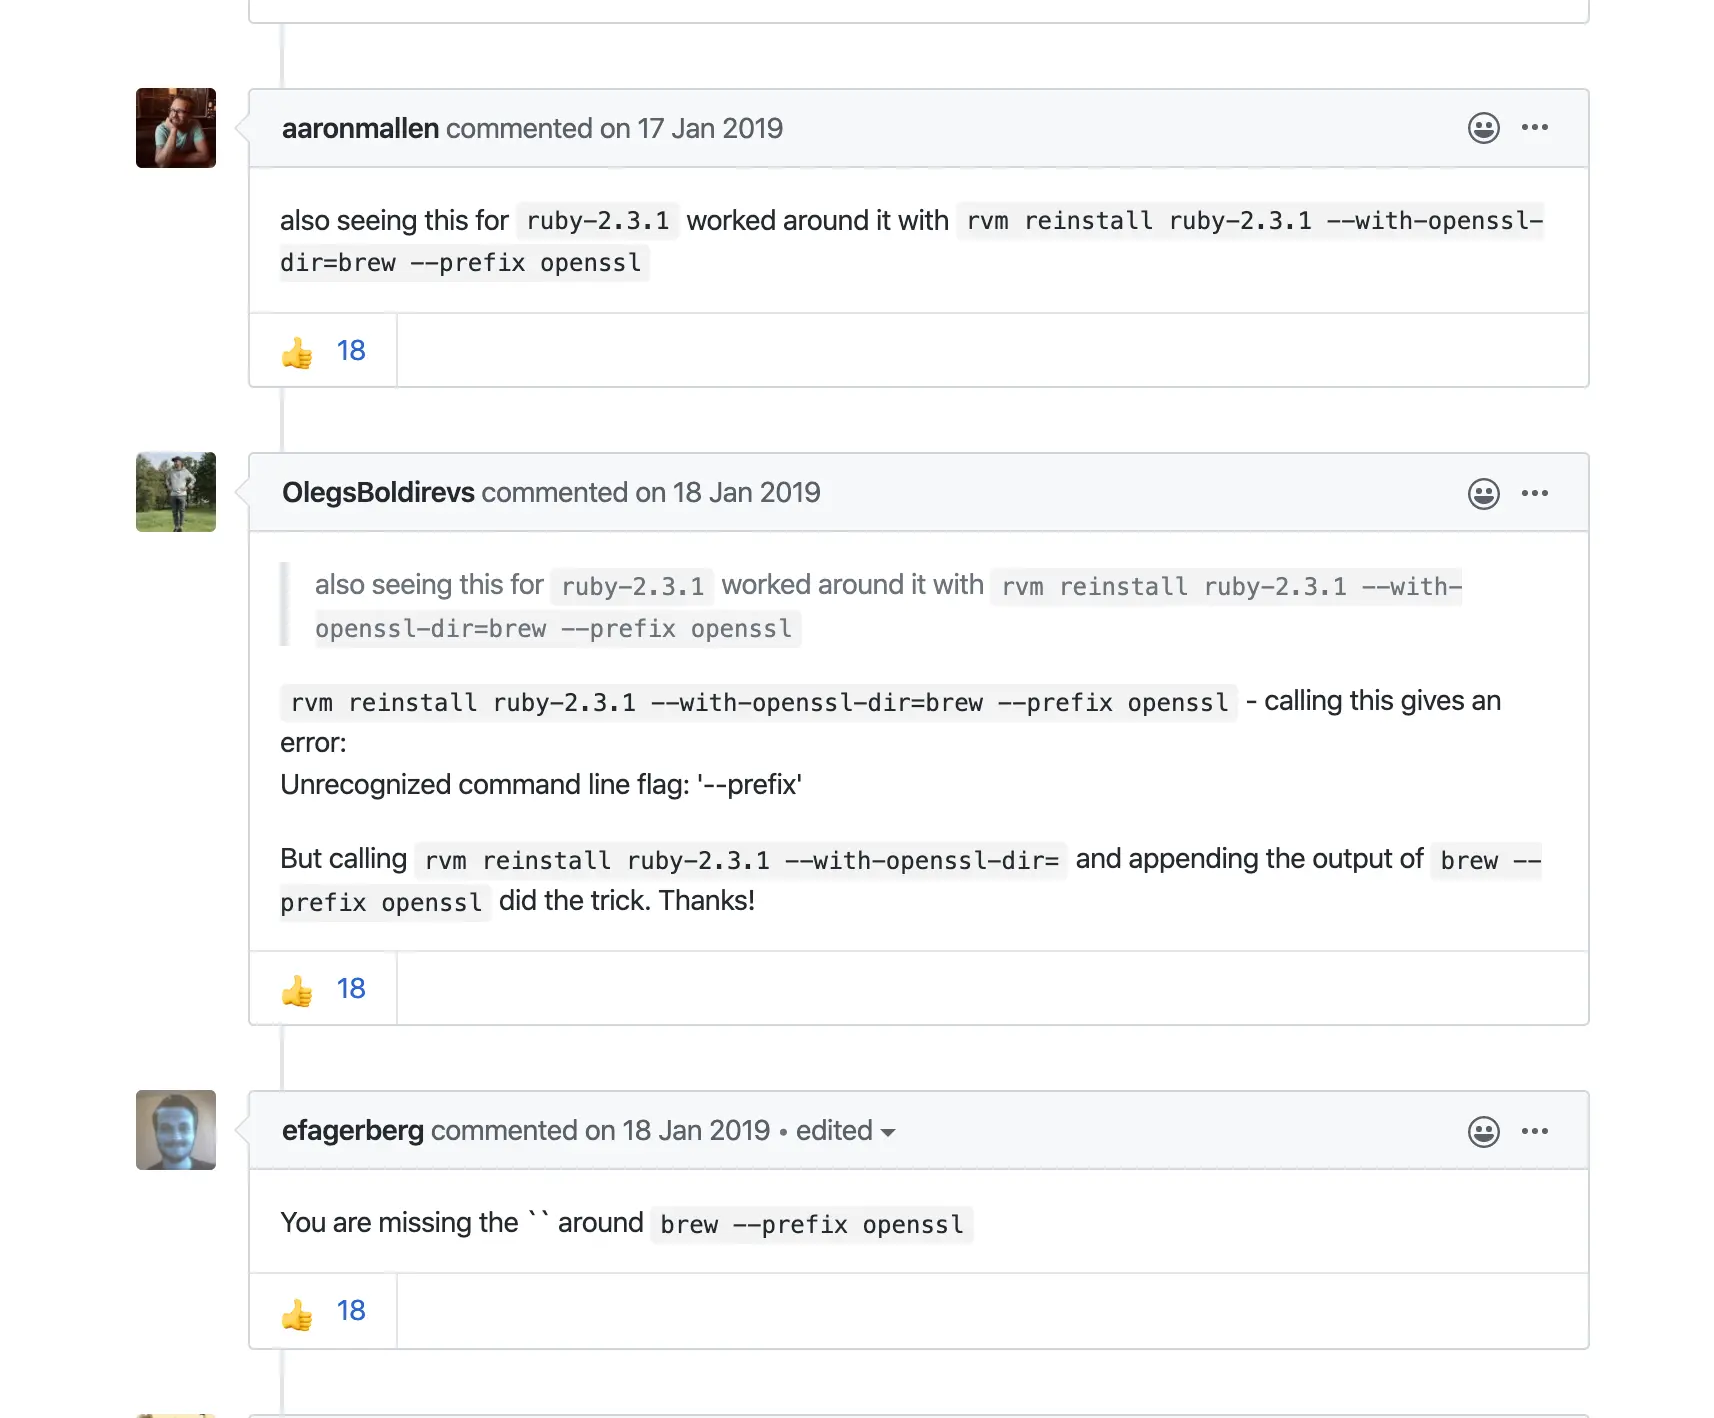Toggle thumbs up on efagerberg's comment
The width and height of the screenshot is (1714, 1418).
(x=323, y=1311)
